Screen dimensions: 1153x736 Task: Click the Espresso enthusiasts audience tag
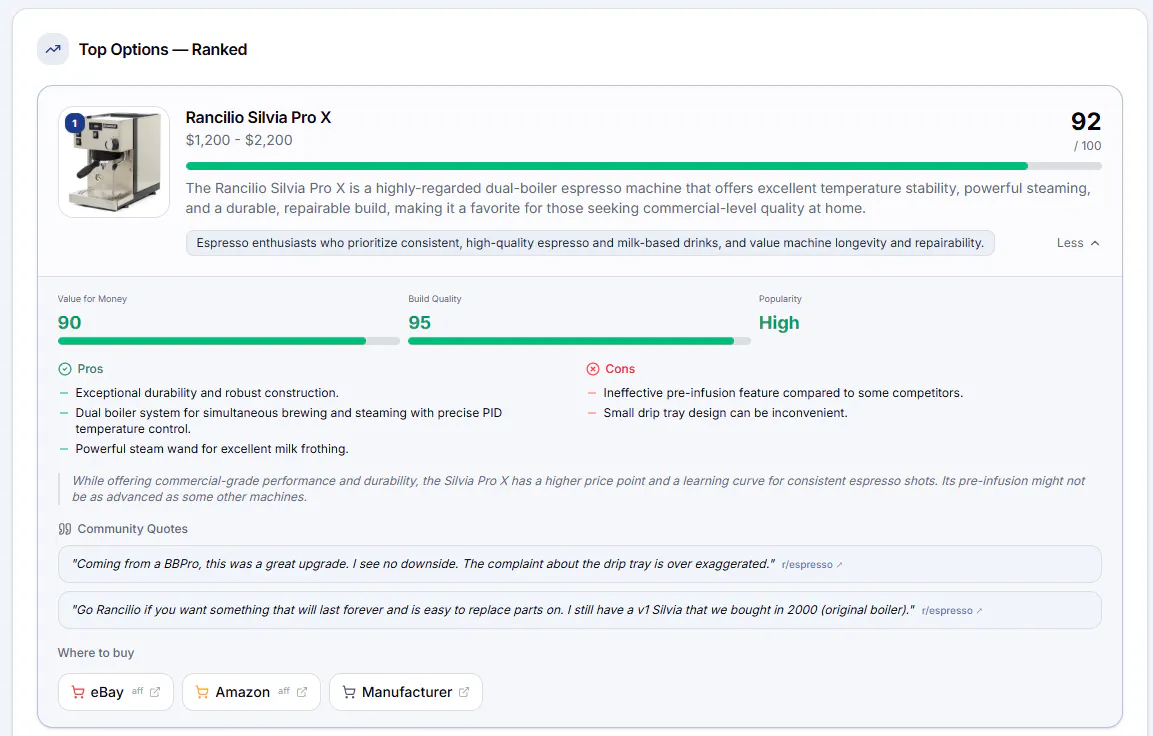tap(590, 243)
